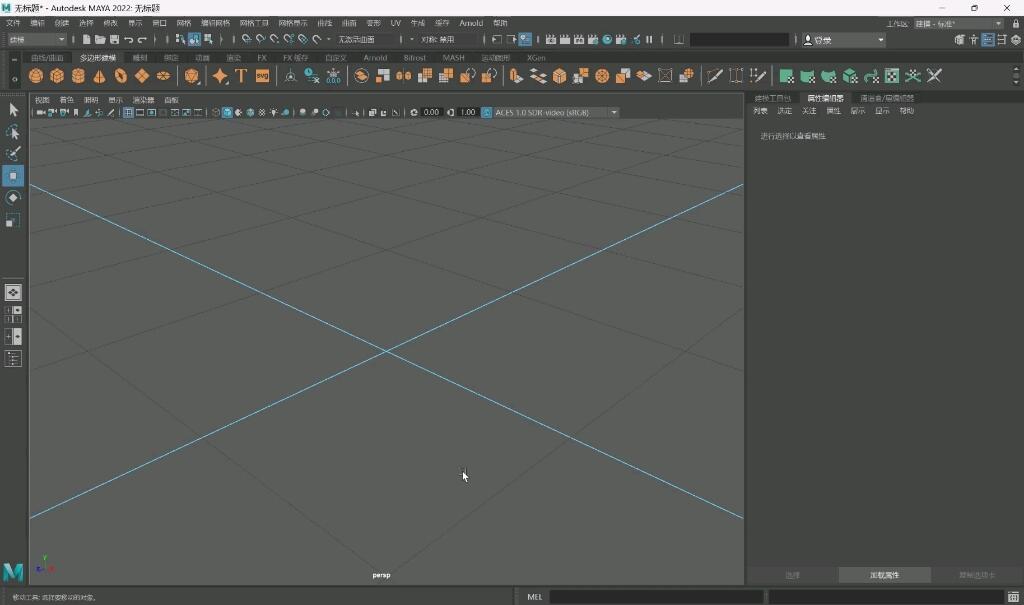Viewport: 1024px width, 605px height.
Task: Click the MEL command line input field
Action: point(656,597)
